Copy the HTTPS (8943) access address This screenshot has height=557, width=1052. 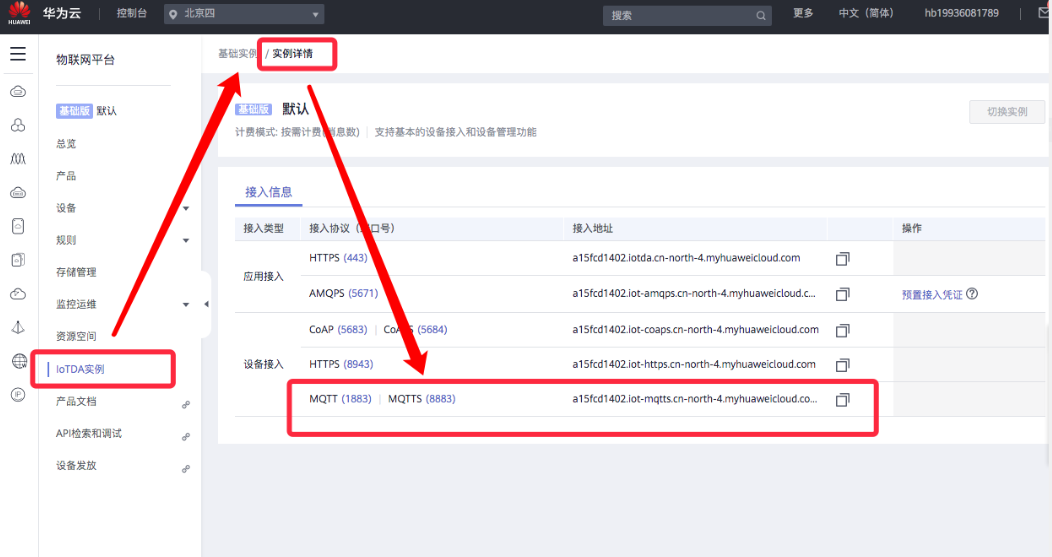(x=842, y=365)
